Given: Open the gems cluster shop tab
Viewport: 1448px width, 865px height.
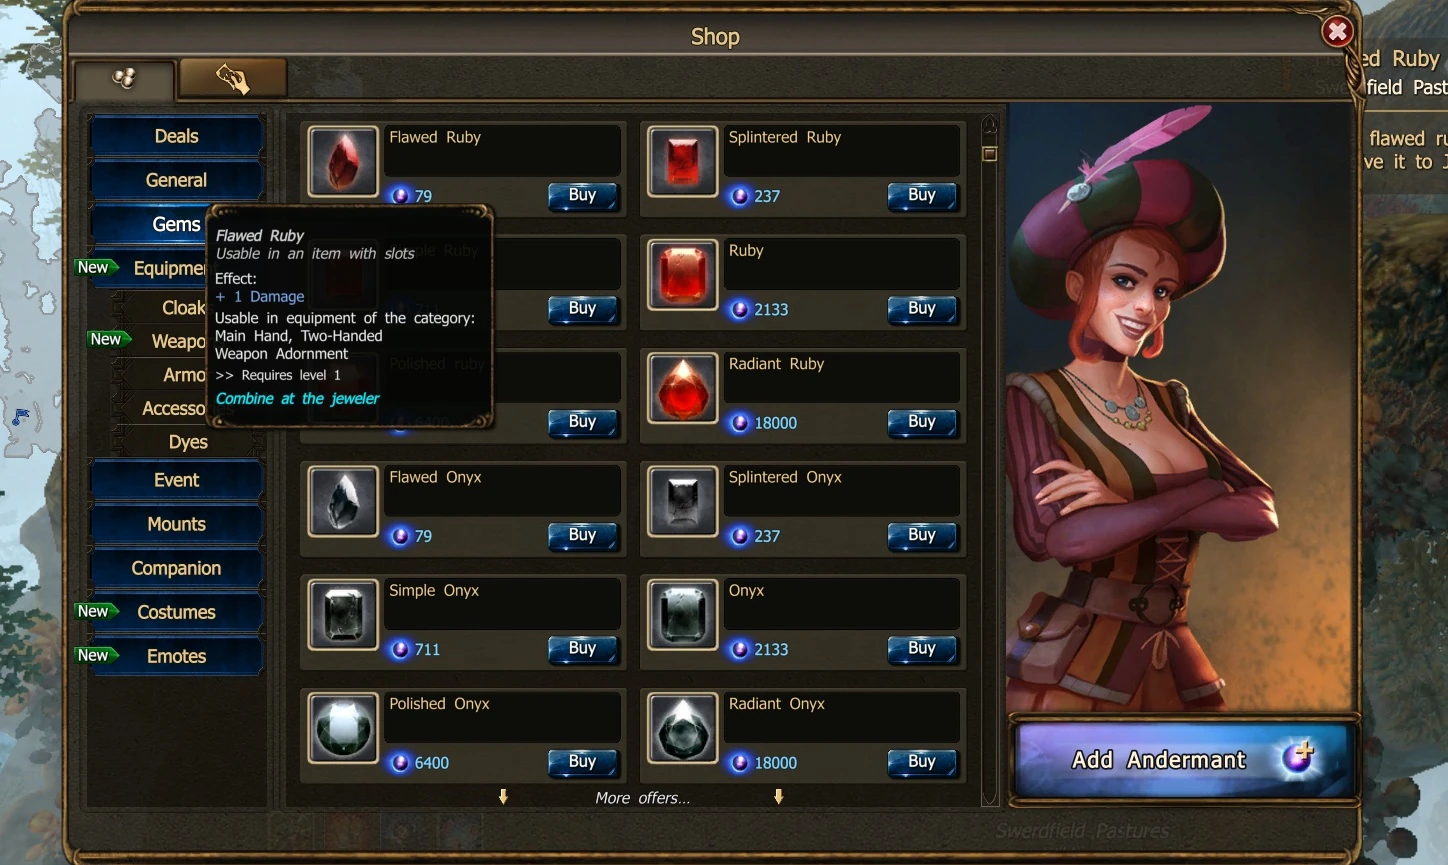Looking at the screenshot, I should pyautogui.click(x=124, y=79).
